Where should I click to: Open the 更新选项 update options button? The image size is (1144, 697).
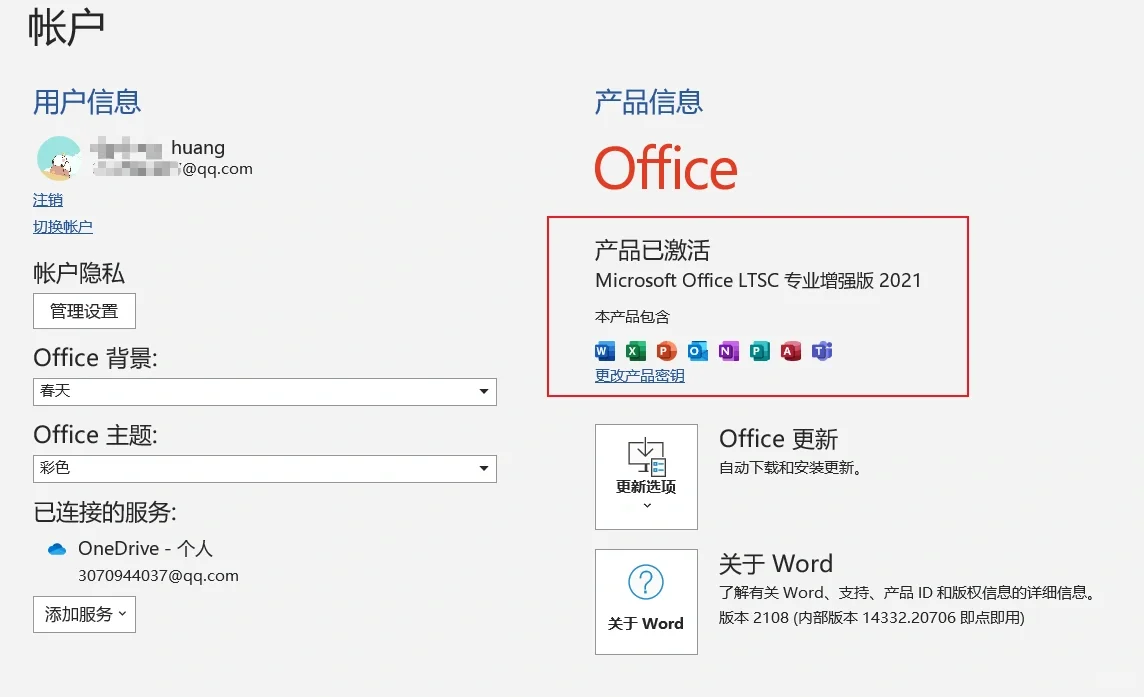pos(646,477)
